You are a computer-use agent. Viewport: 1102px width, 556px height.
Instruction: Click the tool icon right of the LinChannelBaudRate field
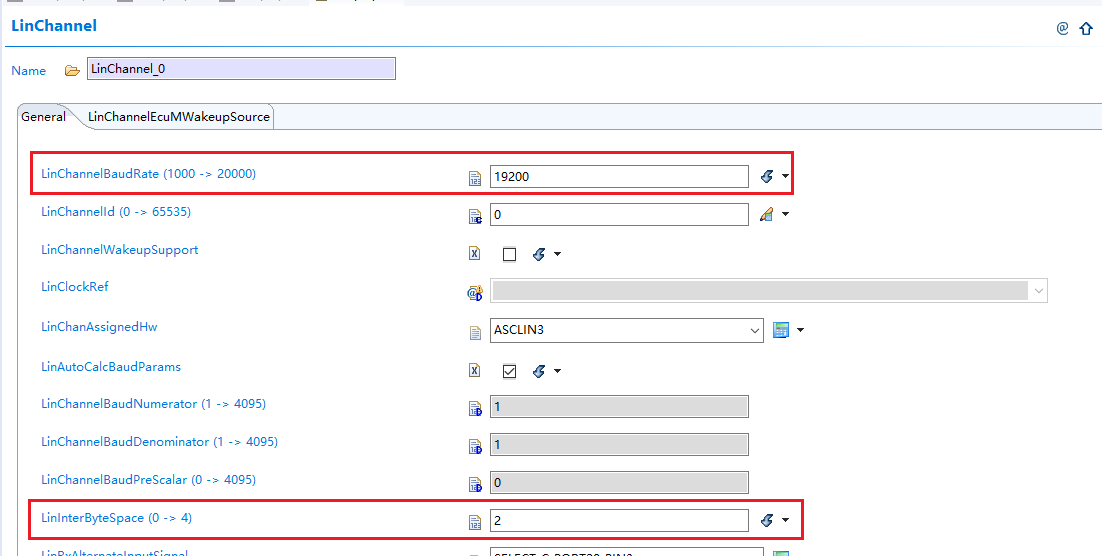click(767, 177)
